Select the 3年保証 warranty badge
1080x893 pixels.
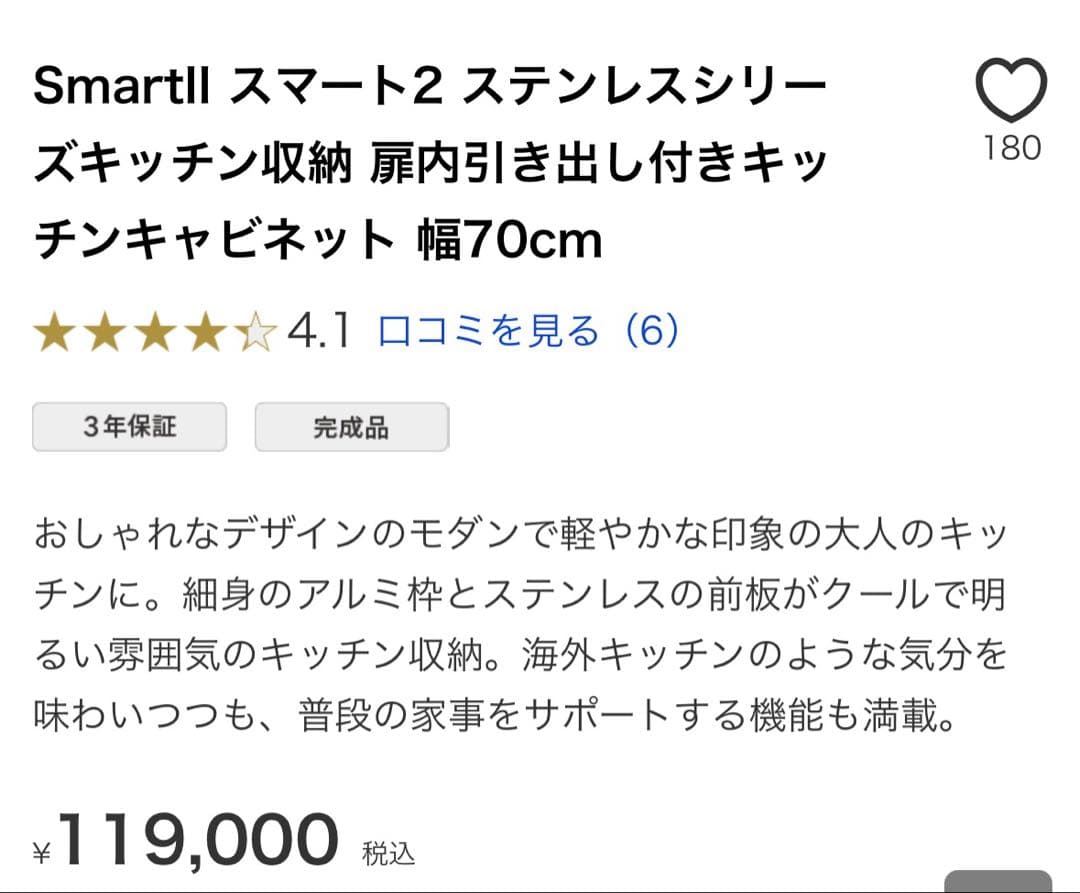pos(129,427)
